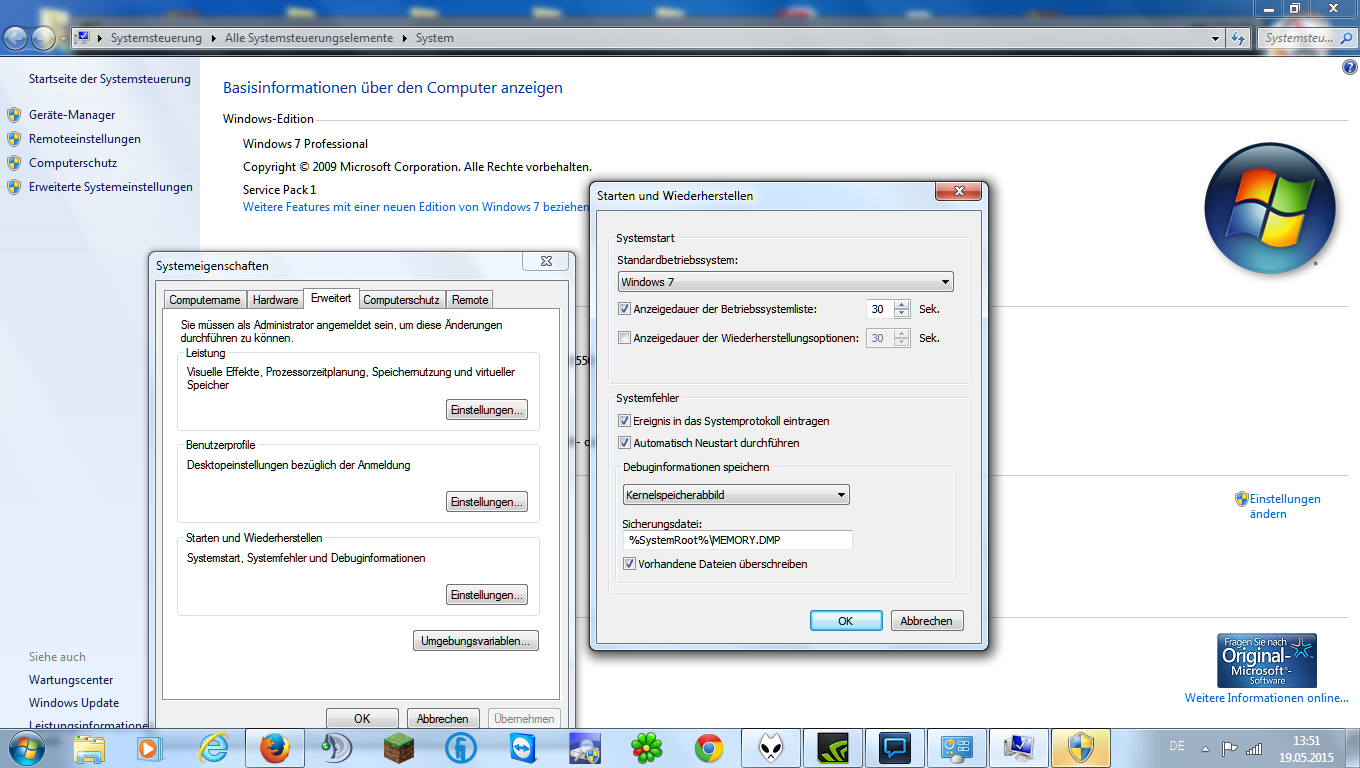Click OK in Starten und Wiederherstellen
This screenshot has height=768, width=1360.
tap(846, 621)
